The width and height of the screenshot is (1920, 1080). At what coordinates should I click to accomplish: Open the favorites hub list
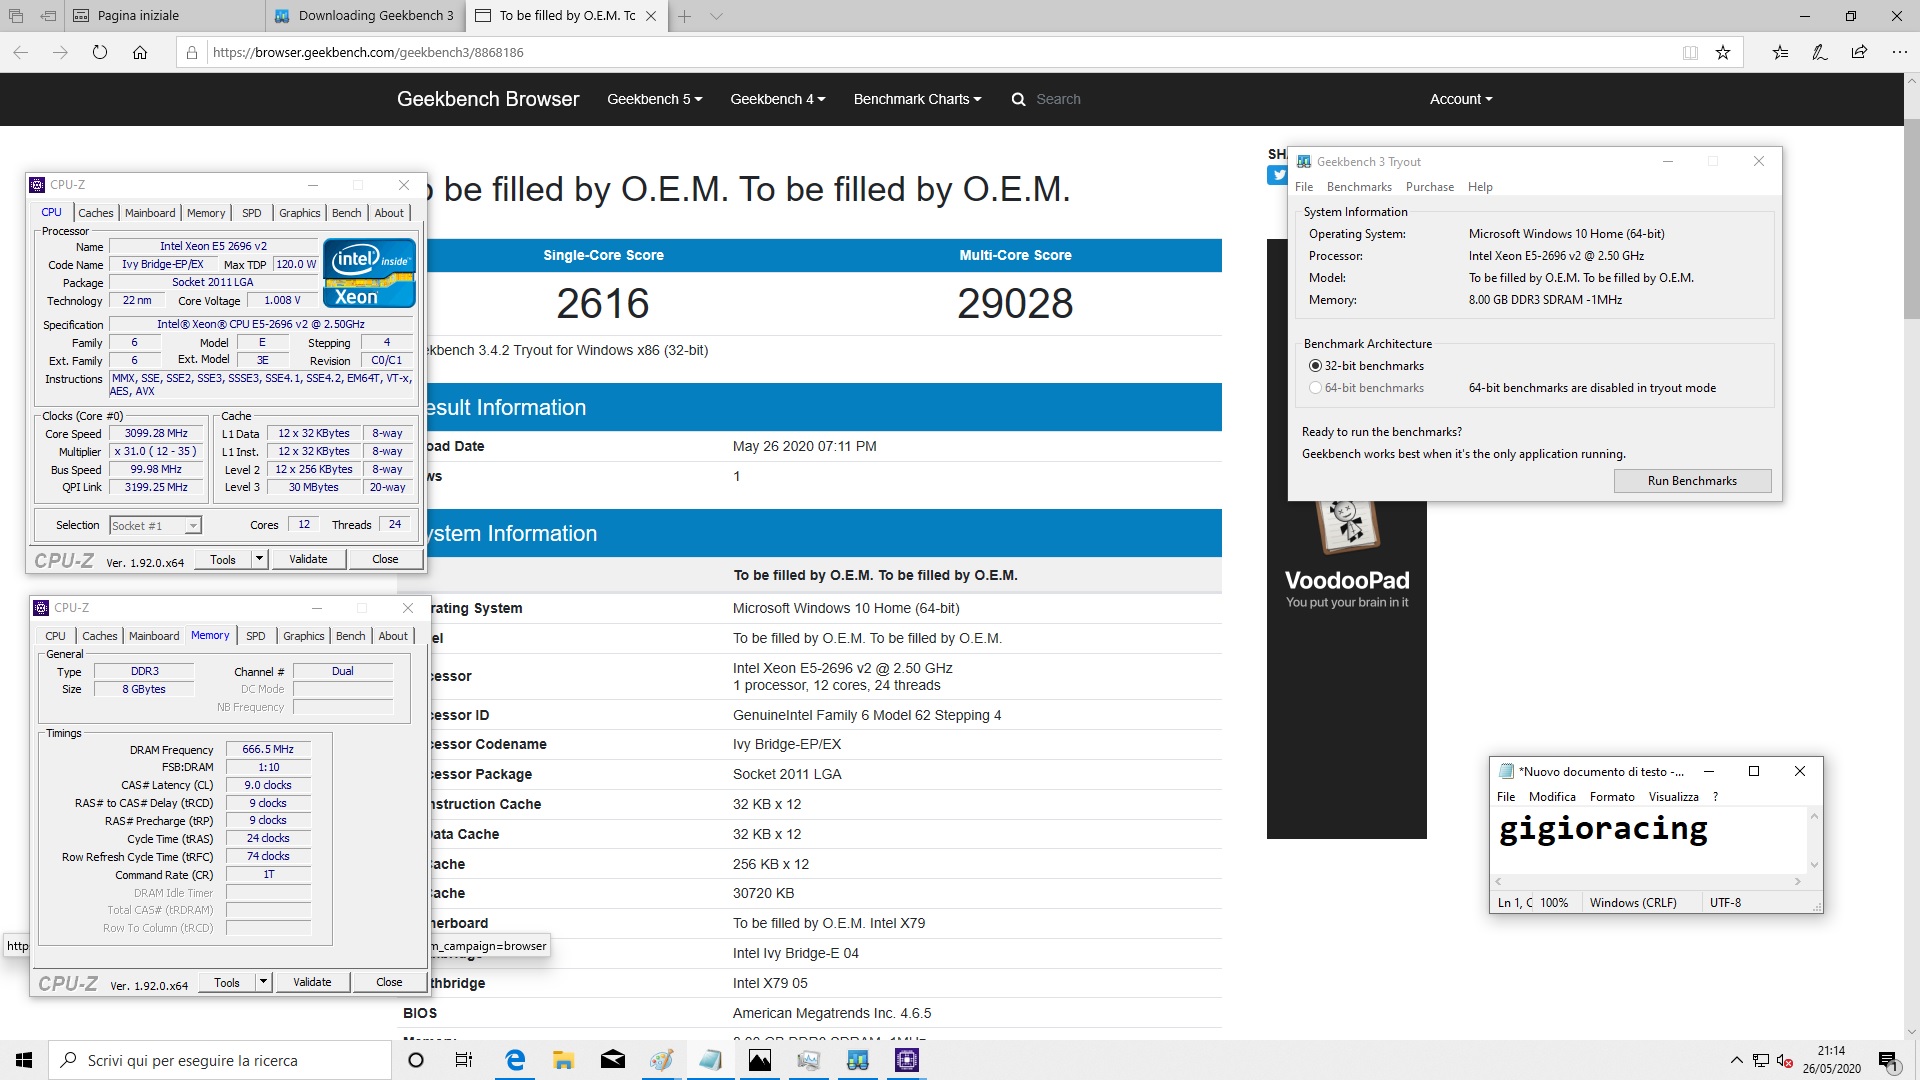point(1780,52)
